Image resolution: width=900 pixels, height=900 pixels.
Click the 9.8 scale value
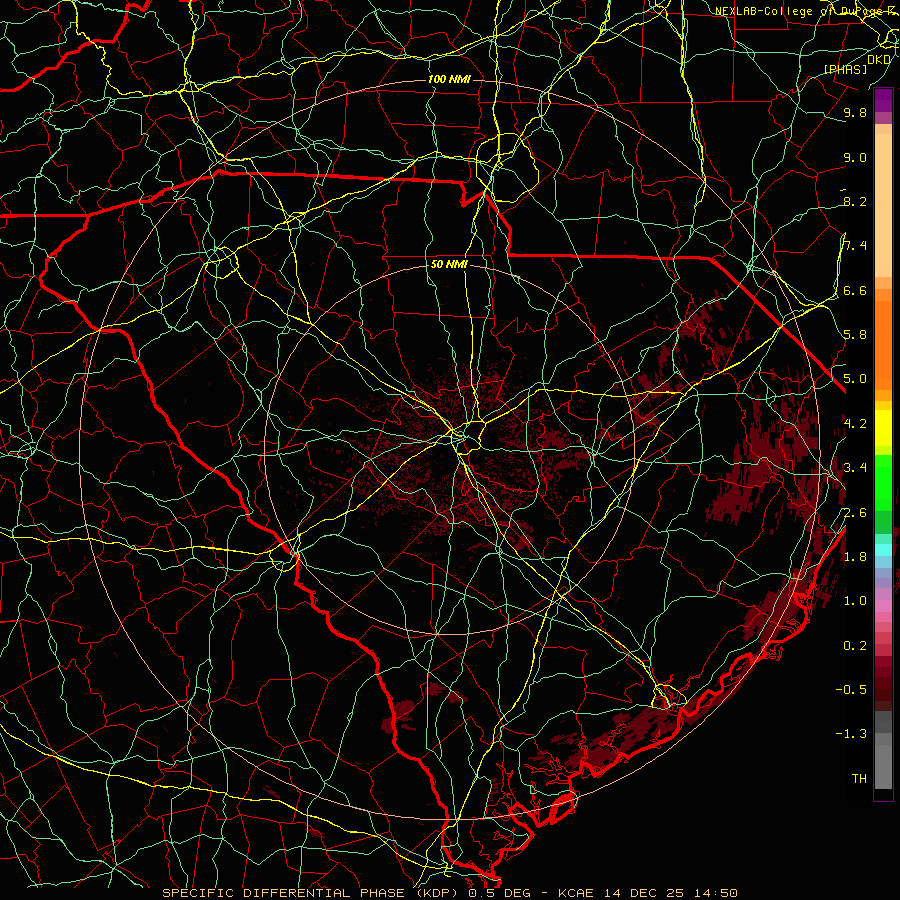coord(855,113)
